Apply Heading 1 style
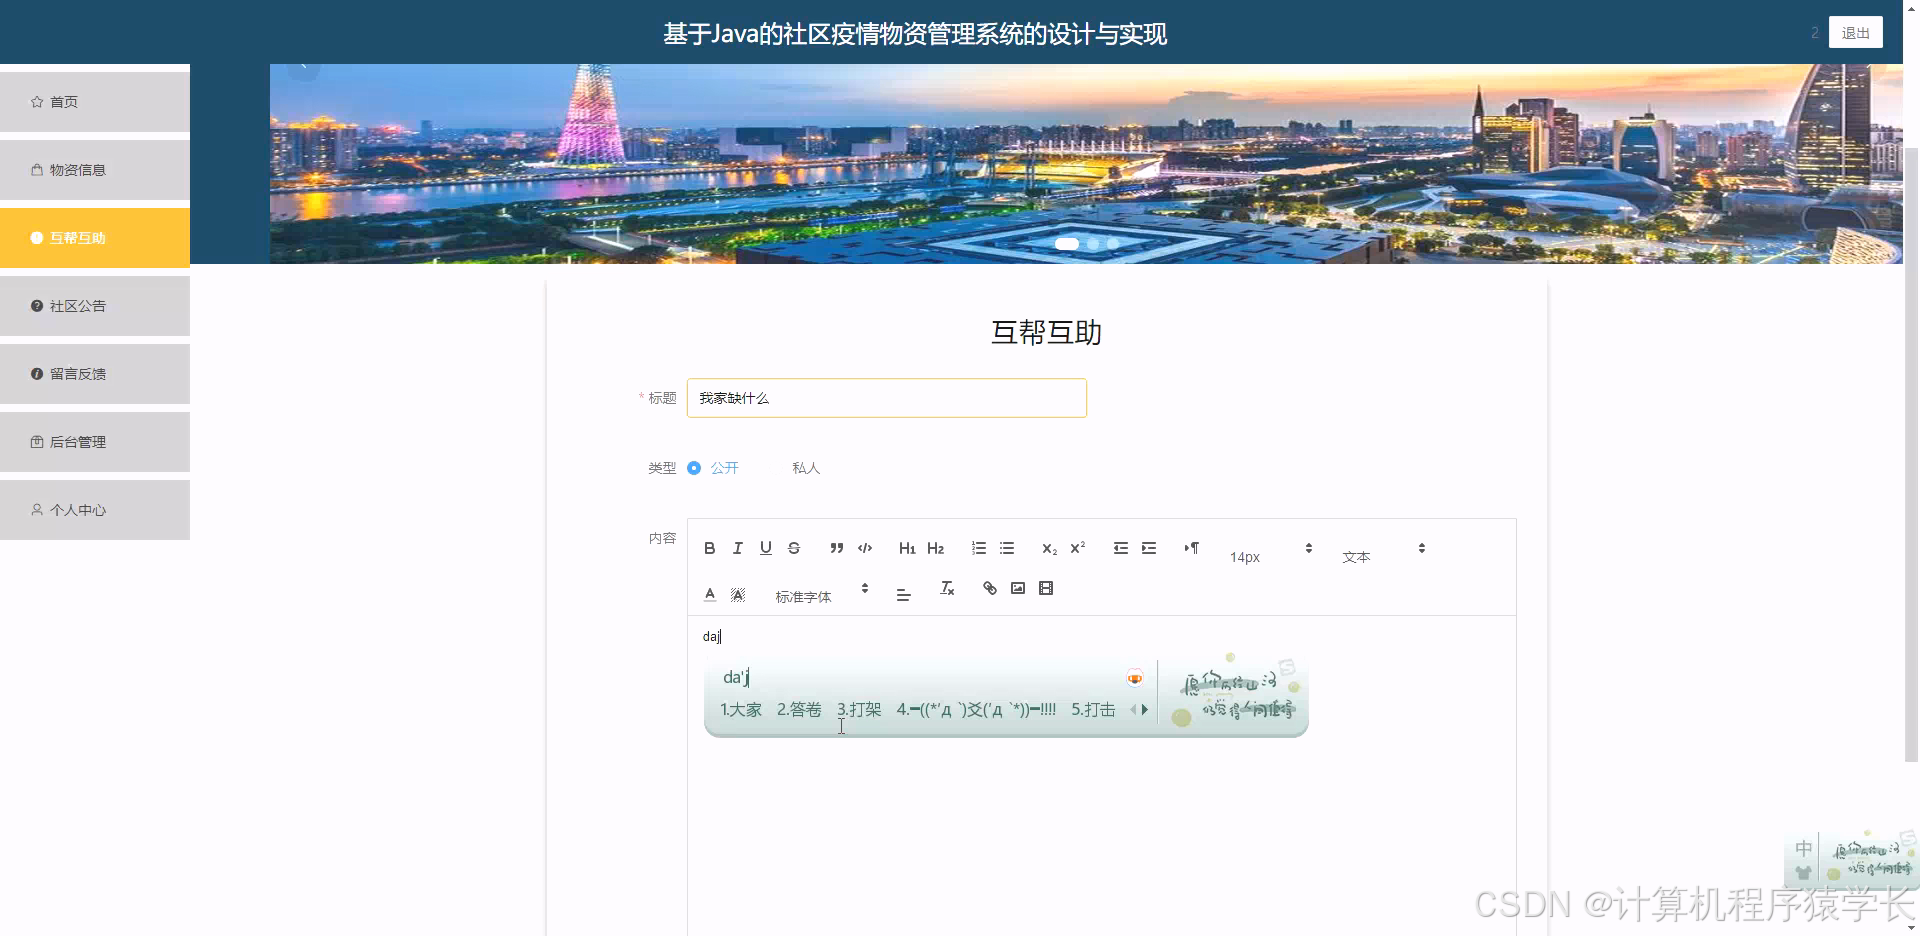Image resolution: width=1920 pixels, height=936 pixels. [x=906, y=547]
